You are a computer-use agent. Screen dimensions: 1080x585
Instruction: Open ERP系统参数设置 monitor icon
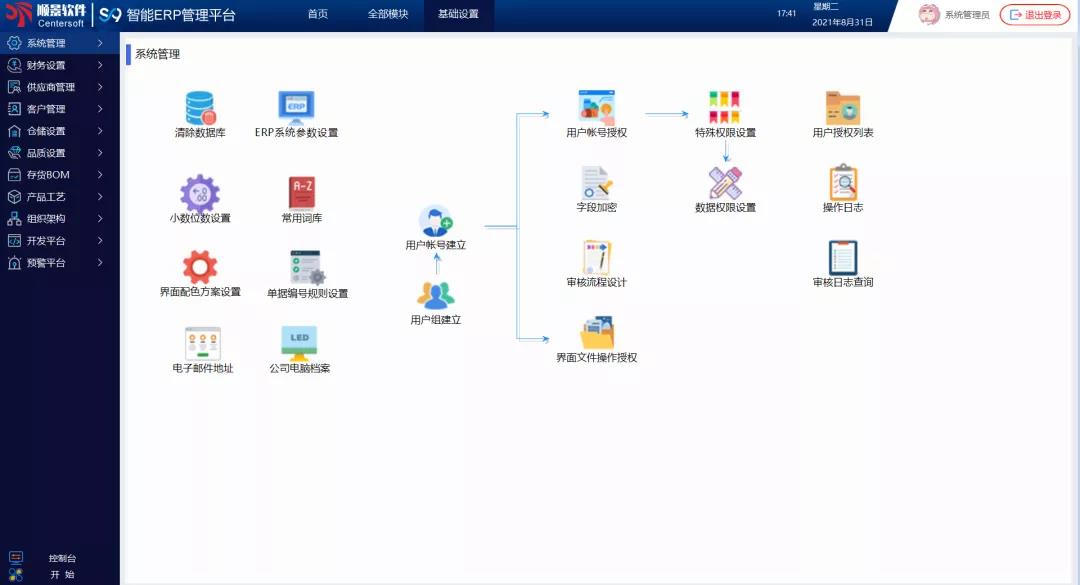tap(296, 108)
